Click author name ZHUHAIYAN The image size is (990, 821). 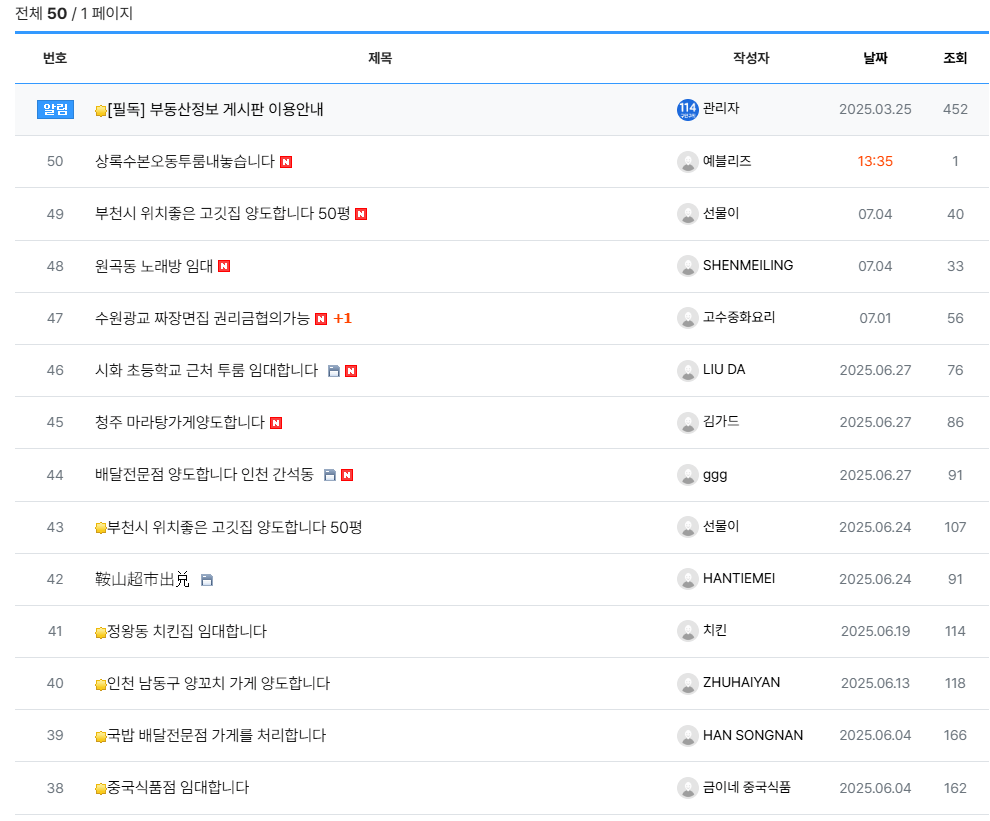point(741,682)
